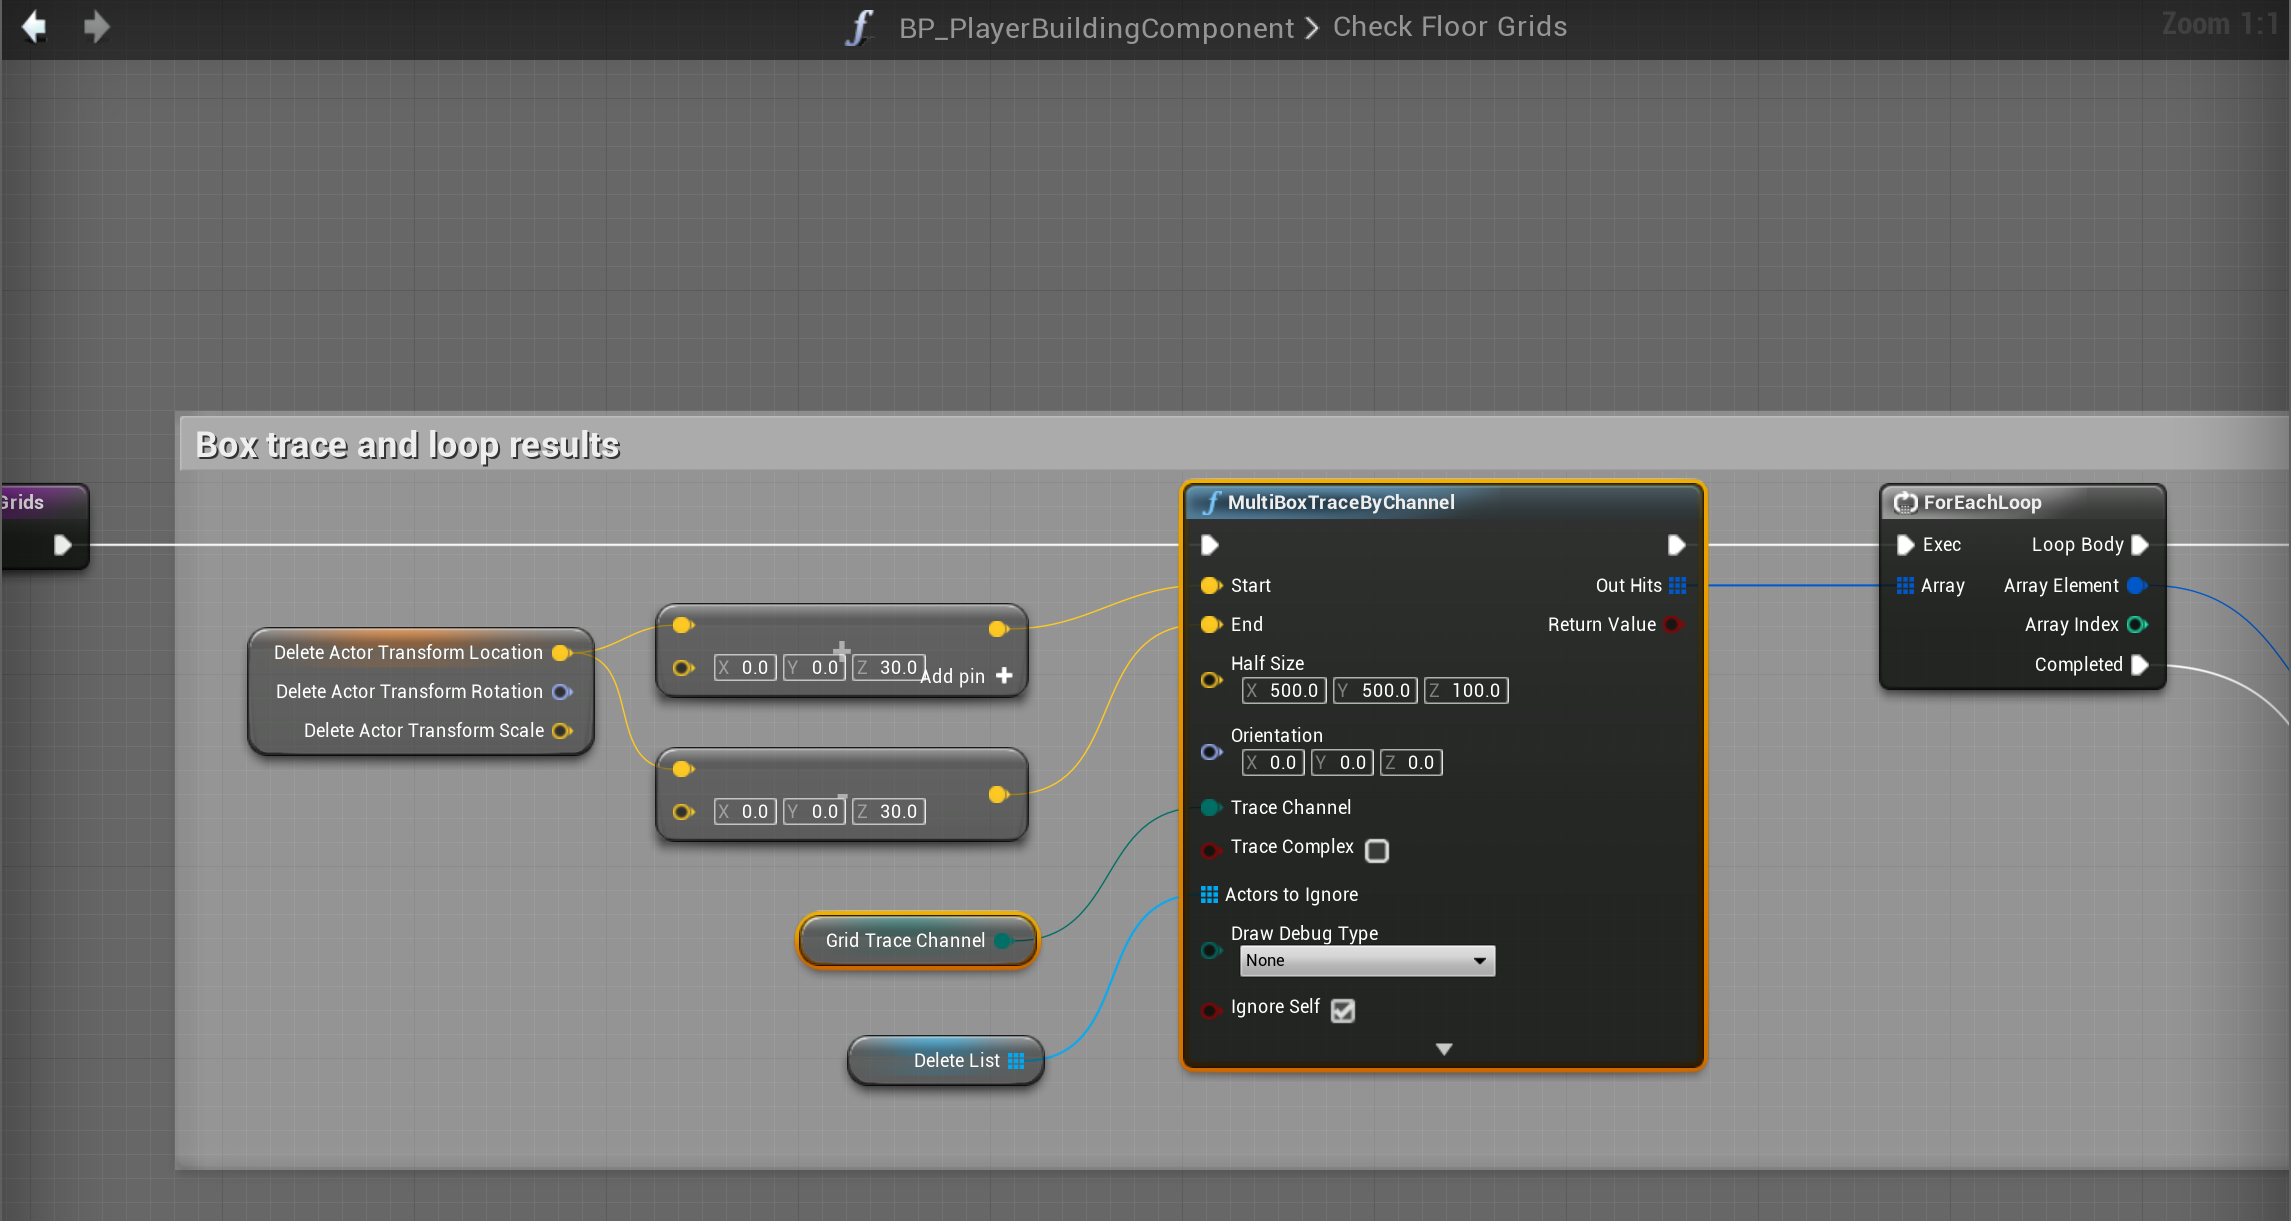Viewport: 2291px width, 1221px height.
Task: Click the forward navigation arrow
Action: tap(96, 27)
